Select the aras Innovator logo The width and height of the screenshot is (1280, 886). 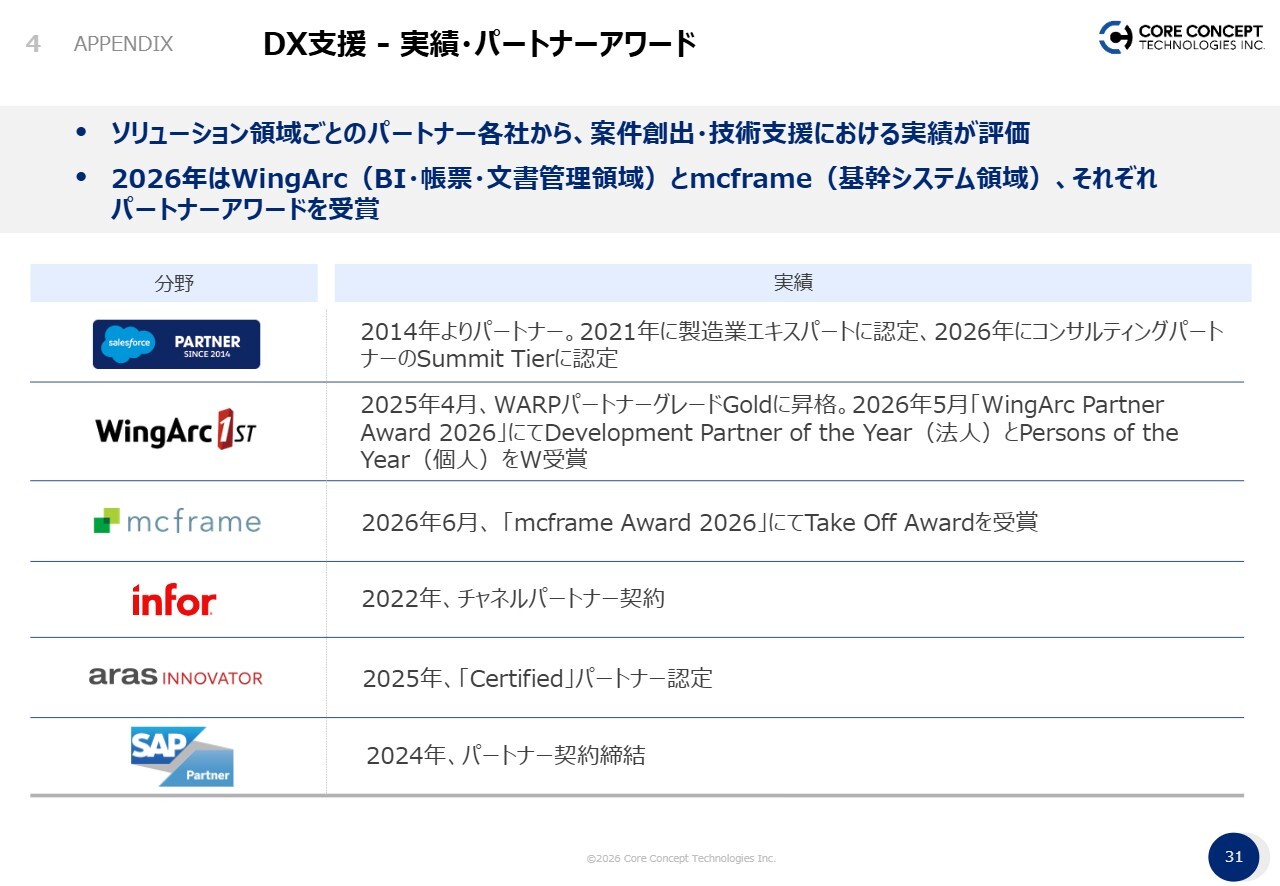(176, 677)
